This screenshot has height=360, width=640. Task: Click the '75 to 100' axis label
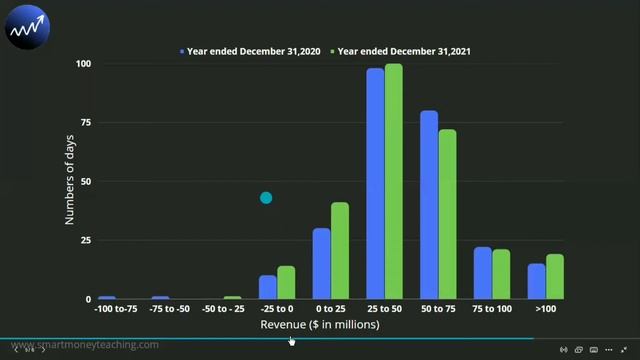coord(492,309)
